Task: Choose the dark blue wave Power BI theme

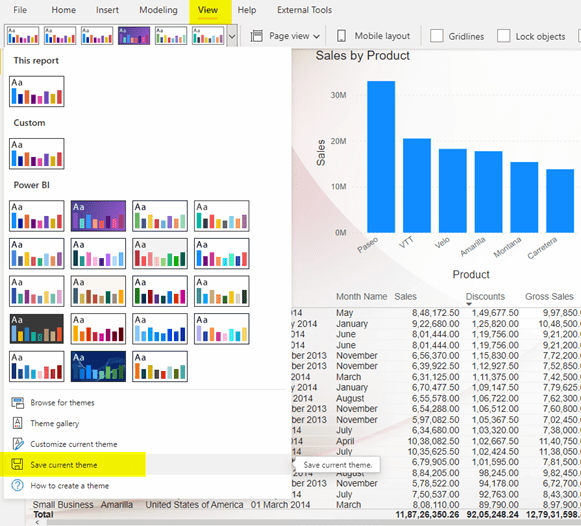Action: click(x=98, y=366)
